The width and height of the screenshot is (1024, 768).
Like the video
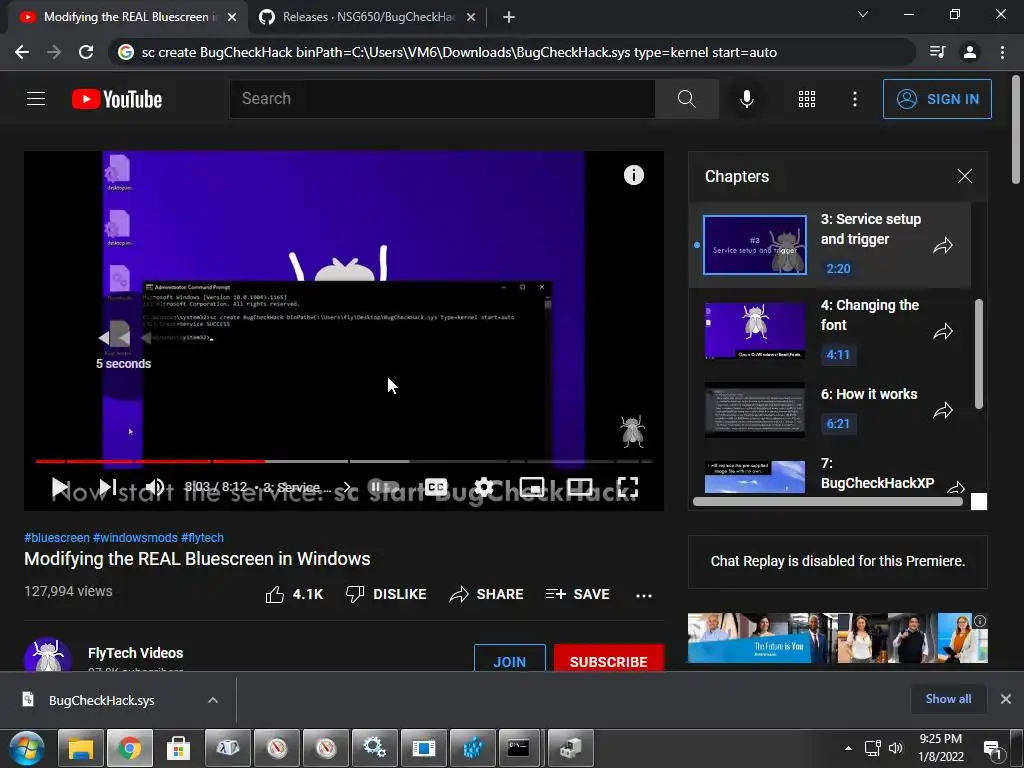pos(295,594)
